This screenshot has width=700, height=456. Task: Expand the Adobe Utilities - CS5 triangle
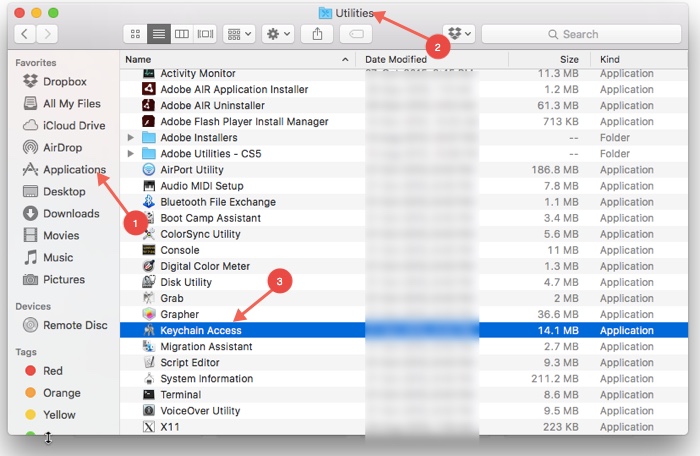[130, 154]
